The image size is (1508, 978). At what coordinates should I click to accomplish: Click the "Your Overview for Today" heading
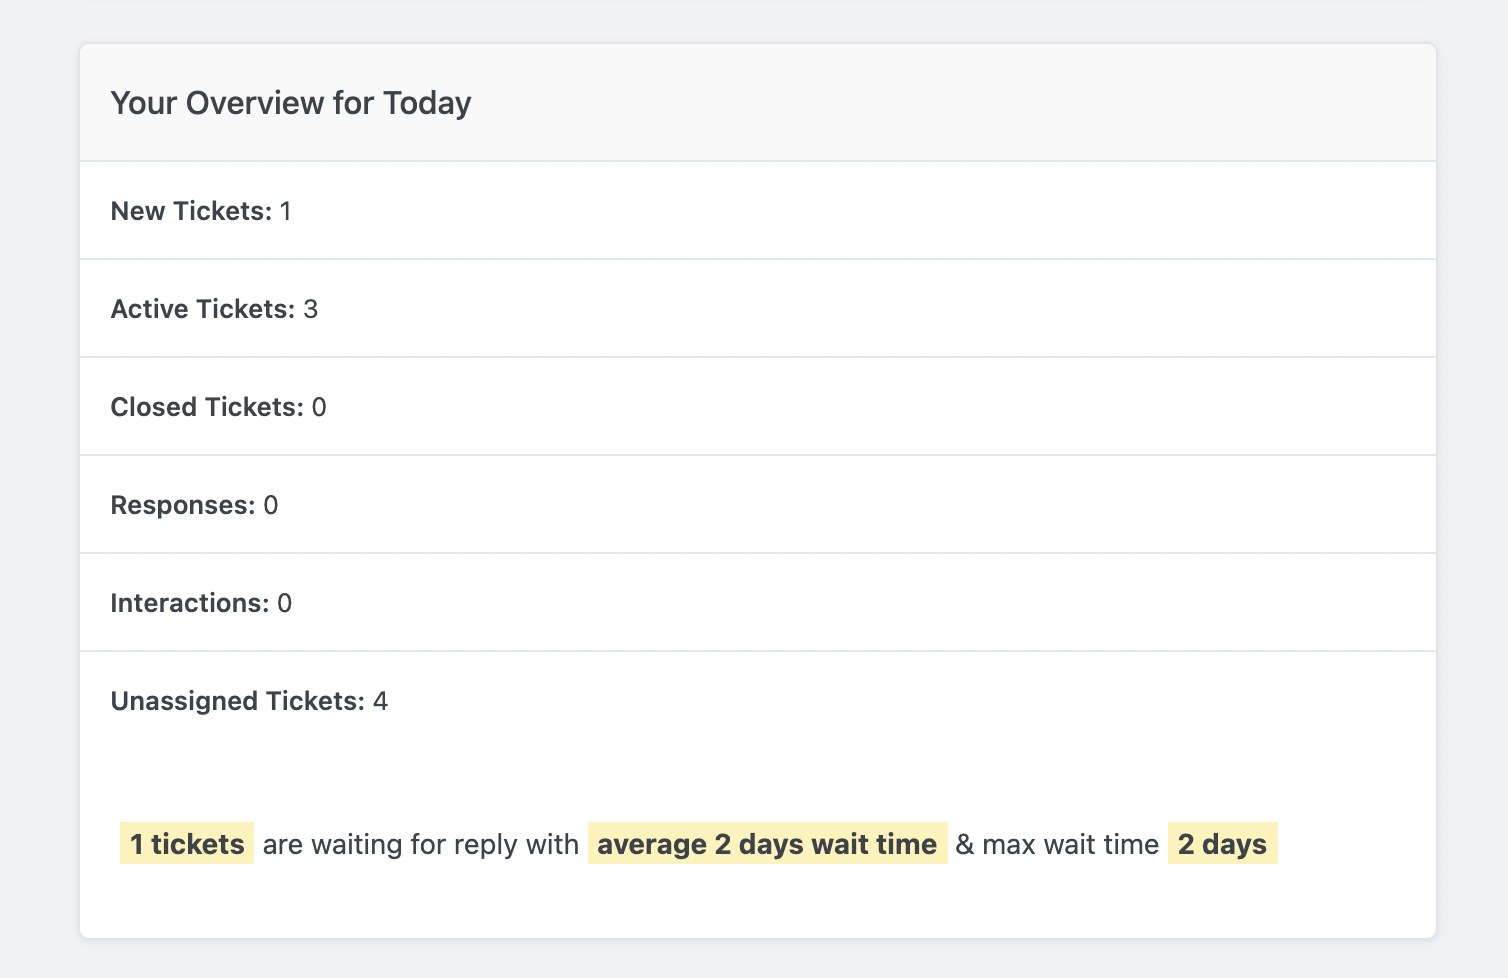[x=290, y=103]
